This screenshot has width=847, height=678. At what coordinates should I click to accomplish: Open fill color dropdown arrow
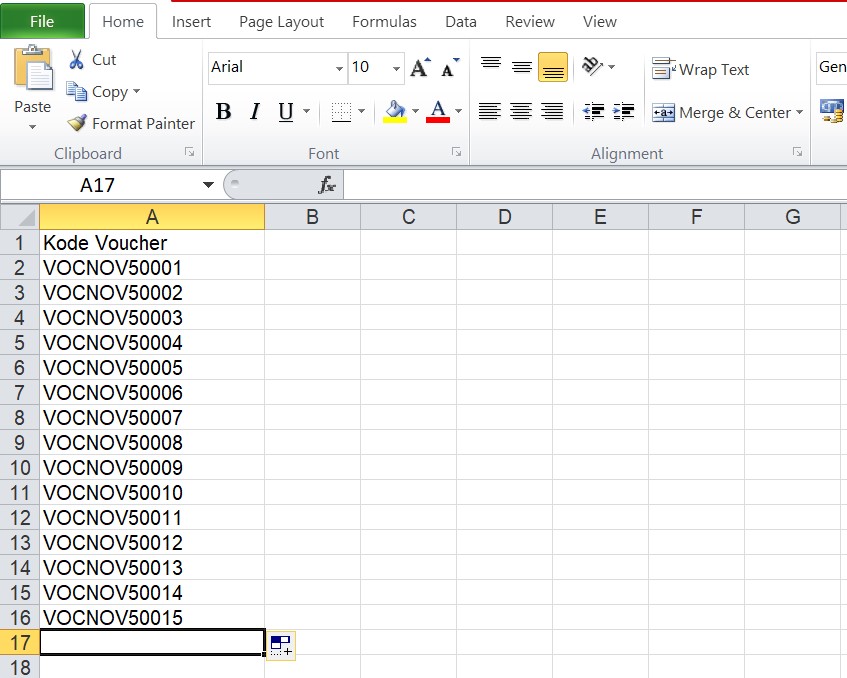[415, 111]
